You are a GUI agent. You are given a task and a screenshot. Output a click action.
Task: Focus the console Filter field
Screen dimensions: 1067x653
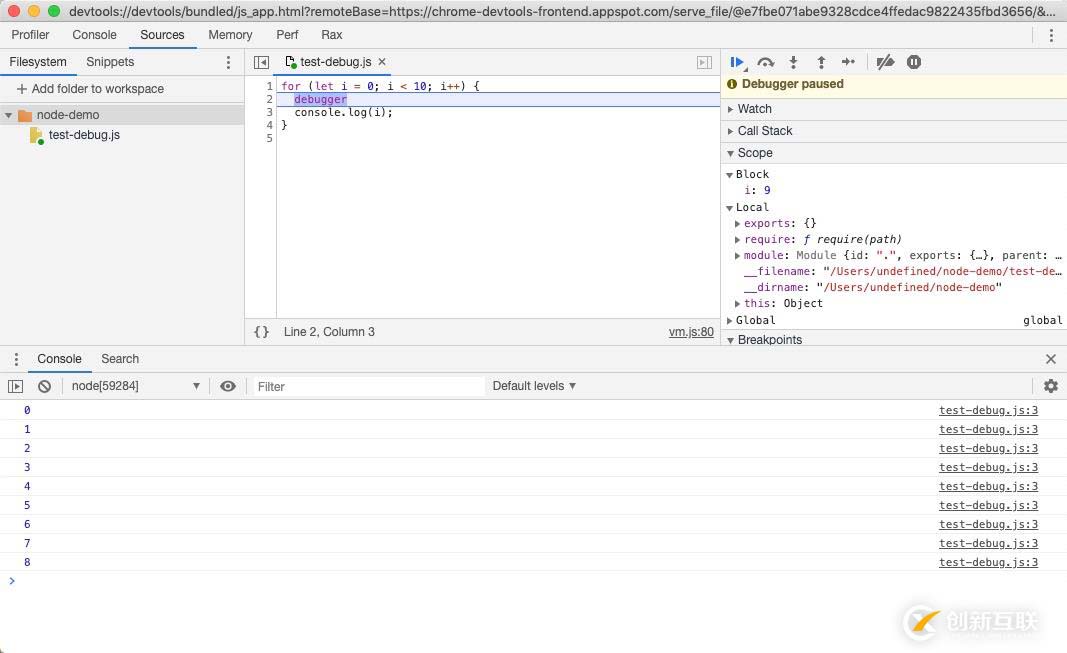(368, 386)
